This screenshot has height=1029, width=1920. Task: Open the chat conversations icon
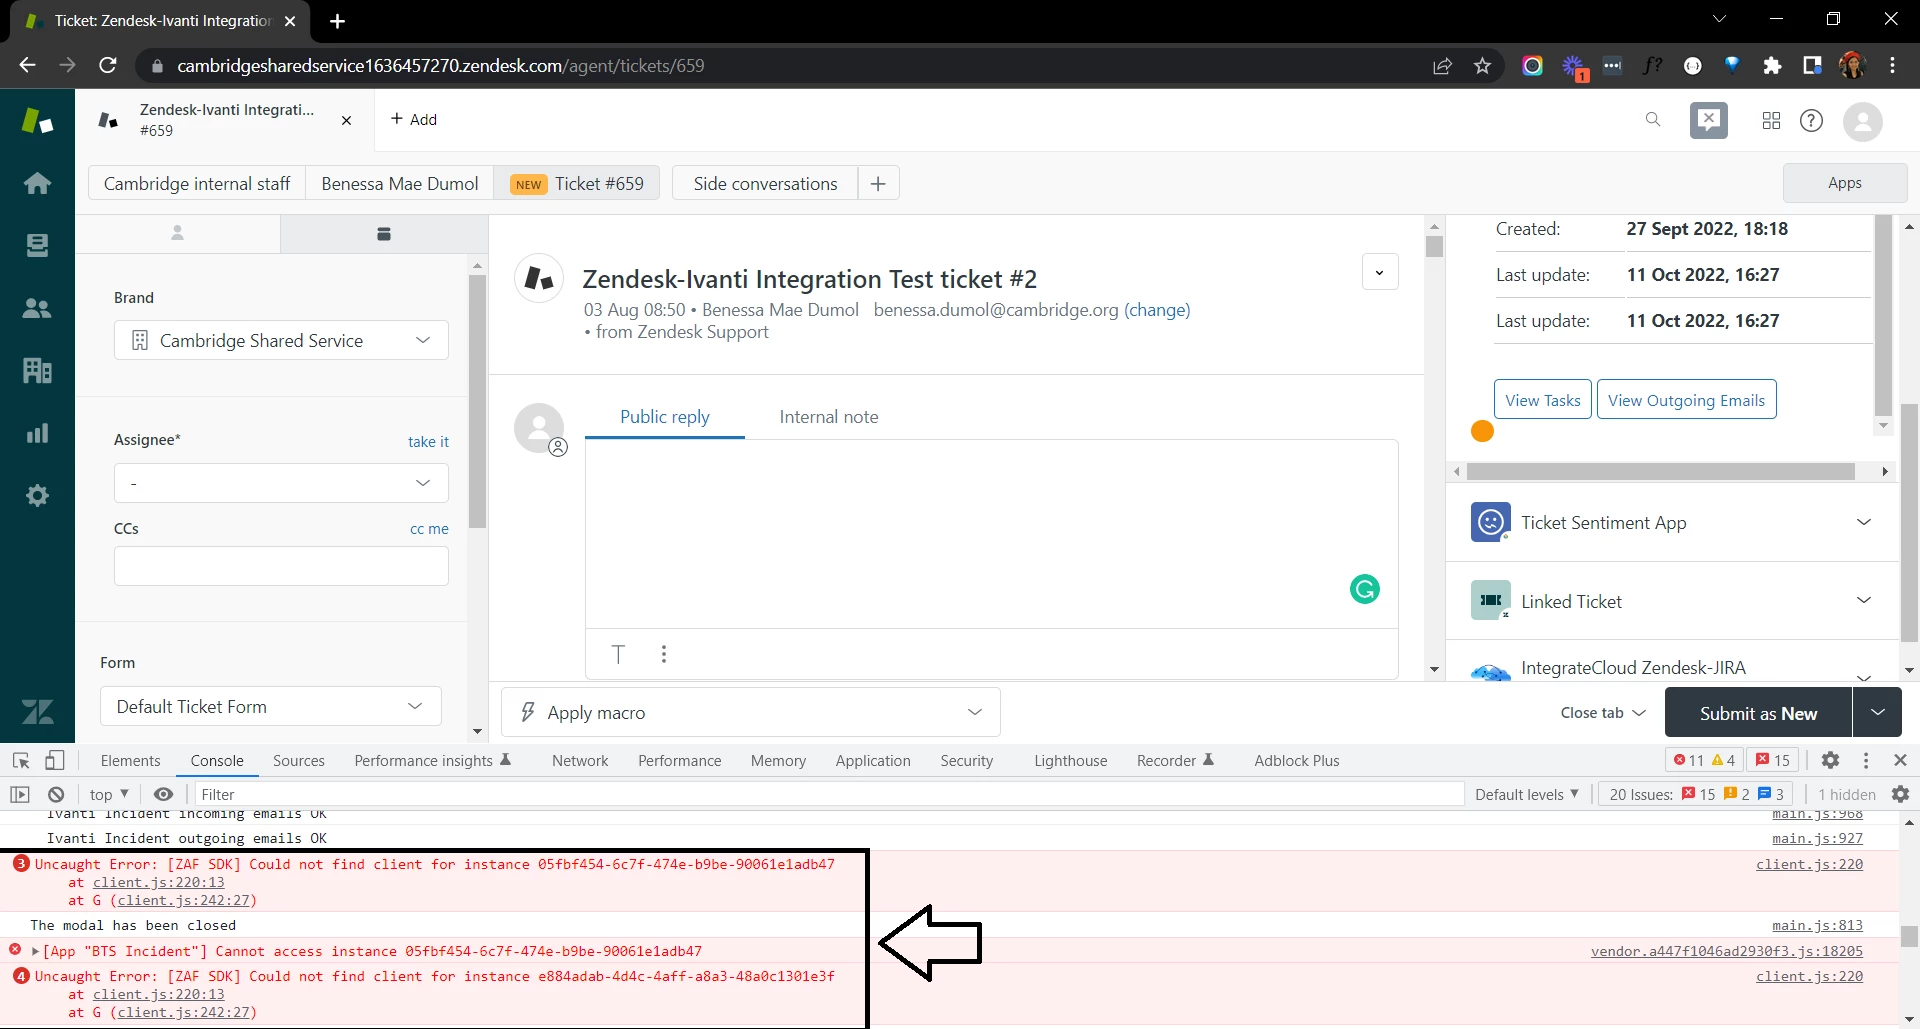1709,120
